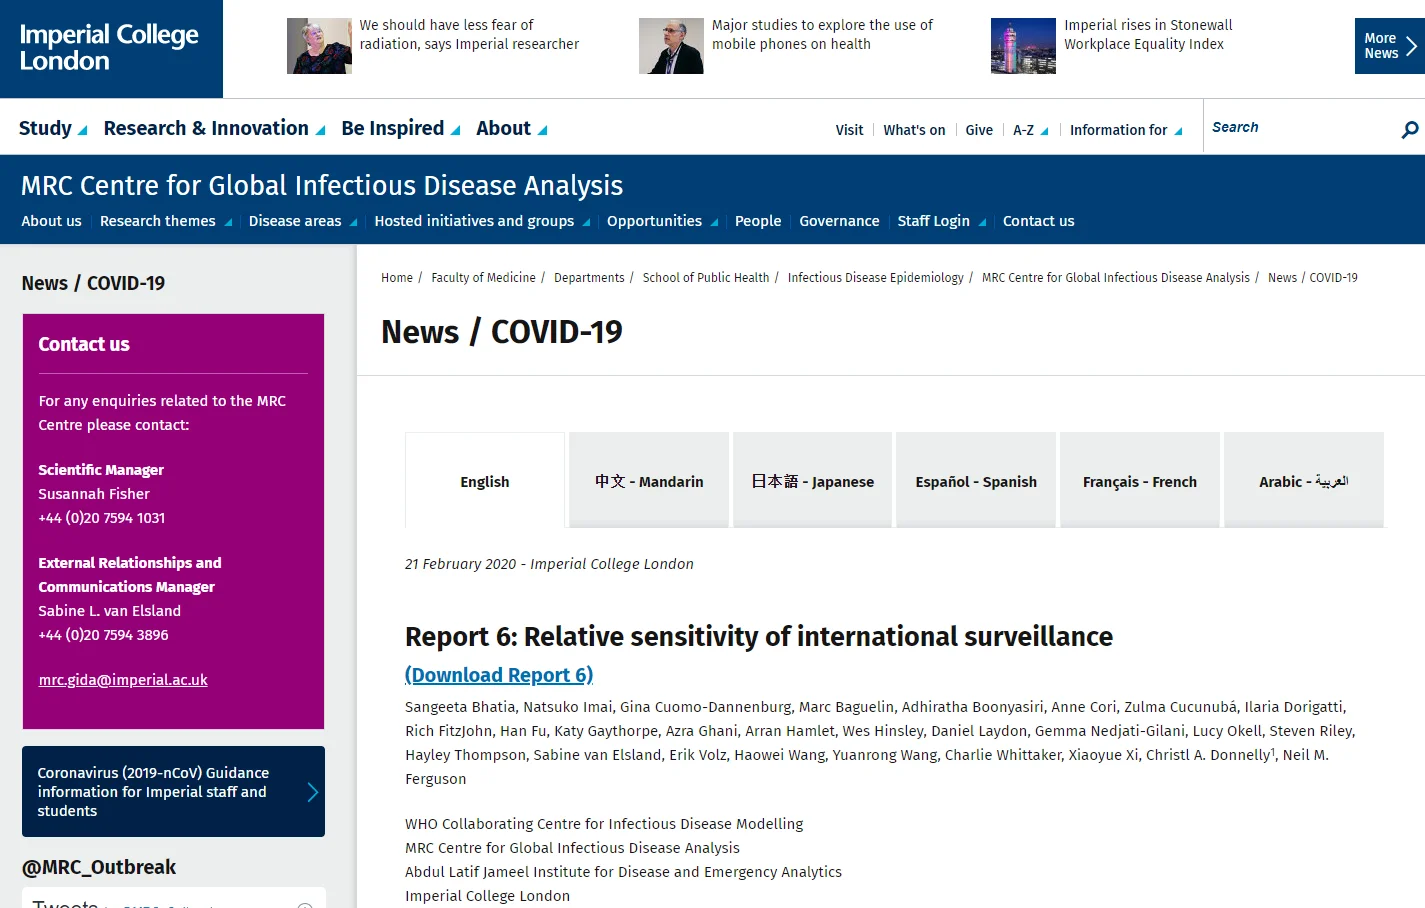The width and height of the screenshot is (1425, 908).
Task: Click the Faculty of Medicine breadcrumb
Action: click(483, 278)
